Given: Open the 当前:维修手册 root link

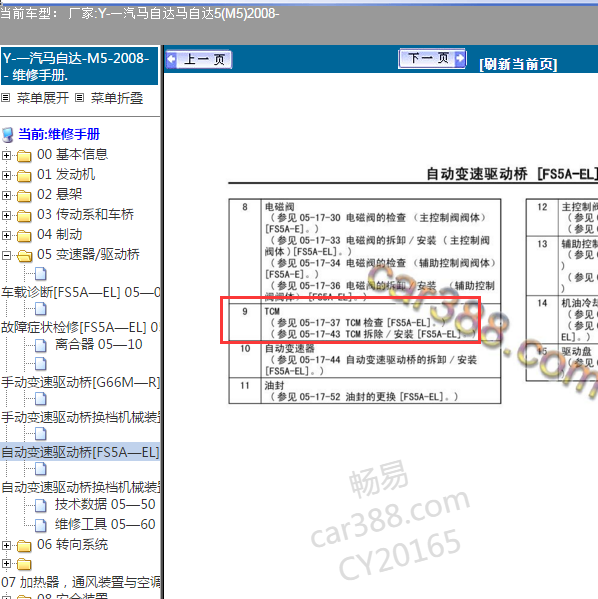Looking at the screenshot, I should [x=59, y=134].
